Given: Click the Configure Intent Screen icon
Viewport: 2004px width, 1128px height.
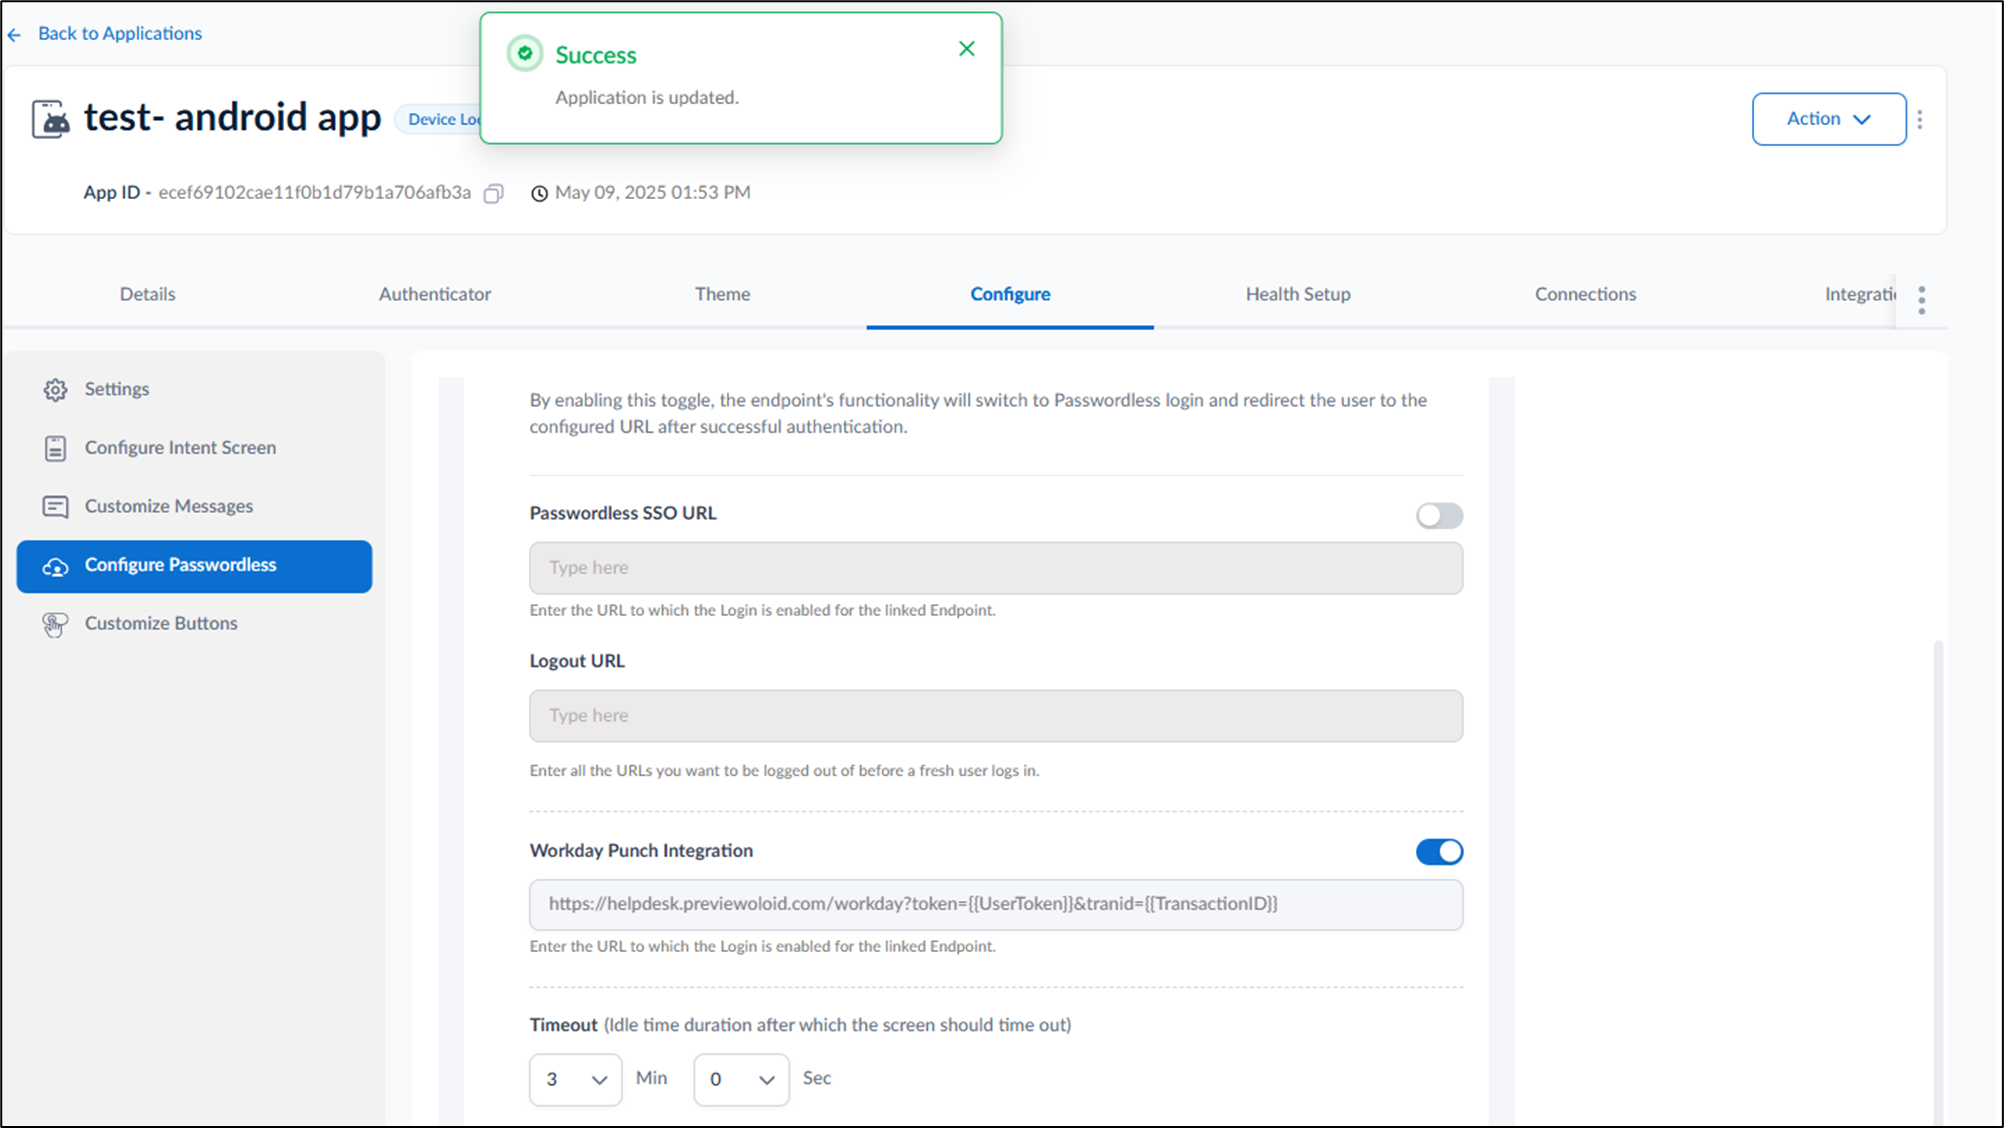Looking at the screenshot, I should (56, 448).
